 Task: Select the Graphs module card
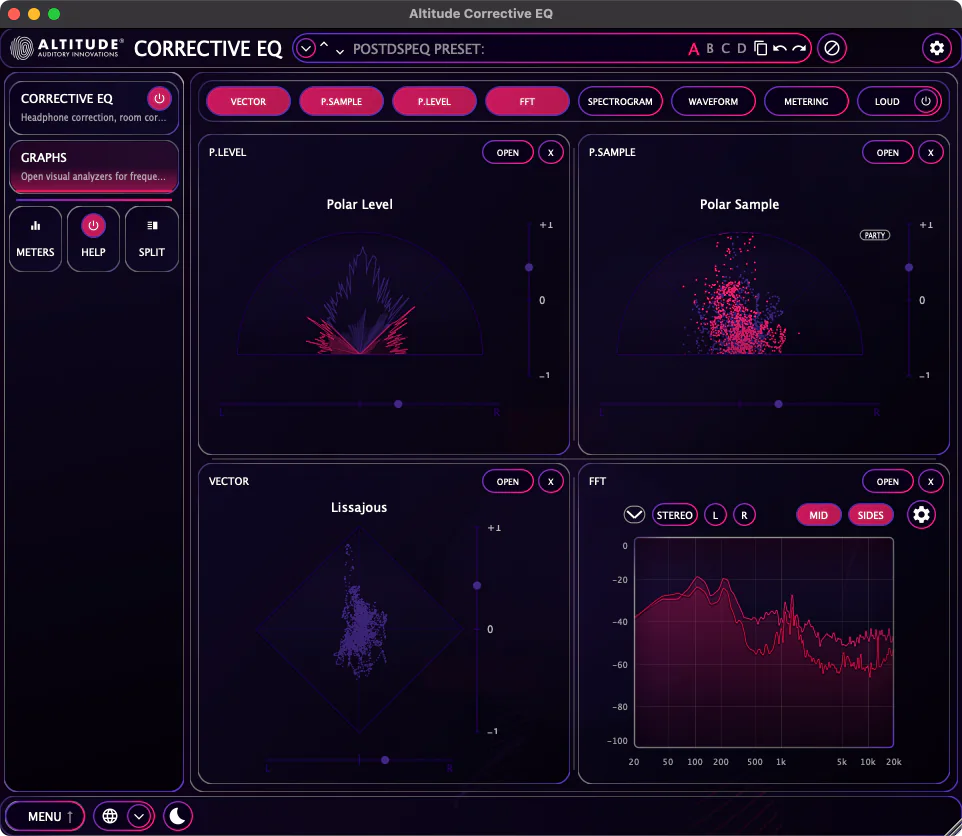[94, 166]
